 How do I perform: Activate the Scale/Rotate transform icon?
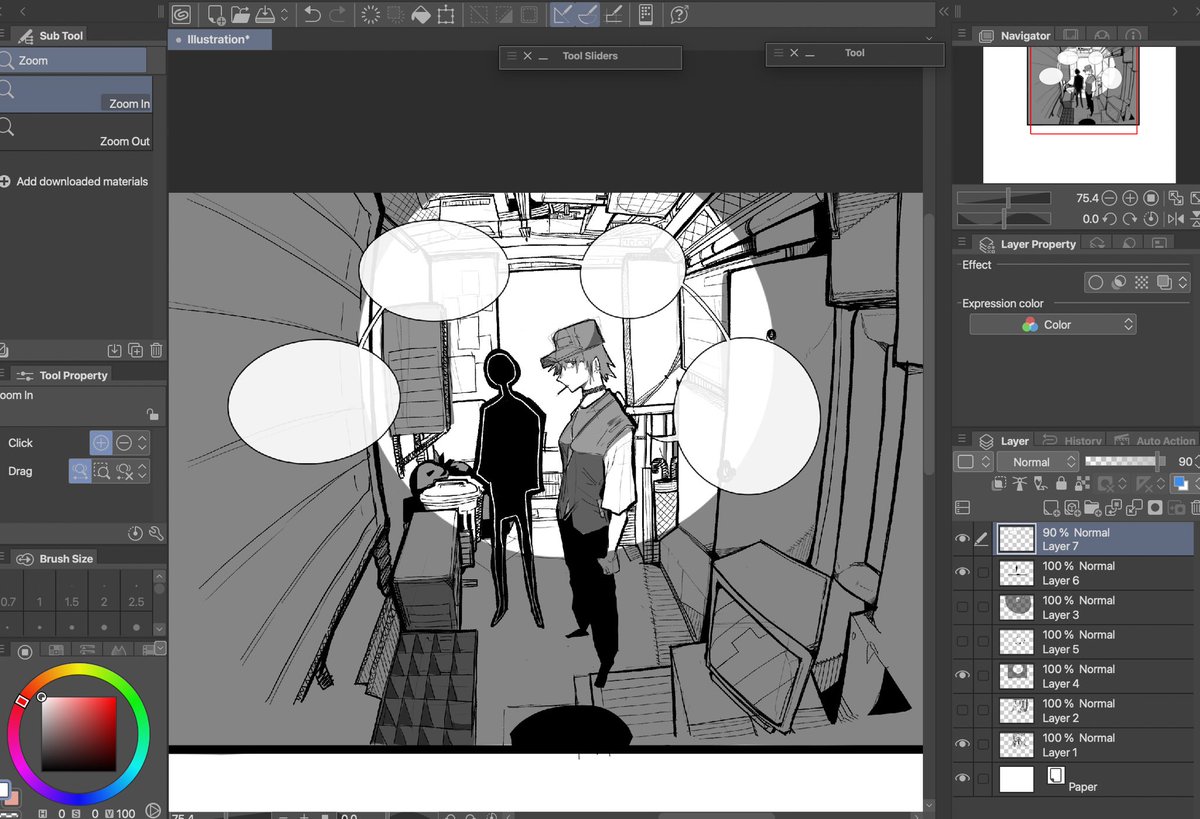(446, 14)
